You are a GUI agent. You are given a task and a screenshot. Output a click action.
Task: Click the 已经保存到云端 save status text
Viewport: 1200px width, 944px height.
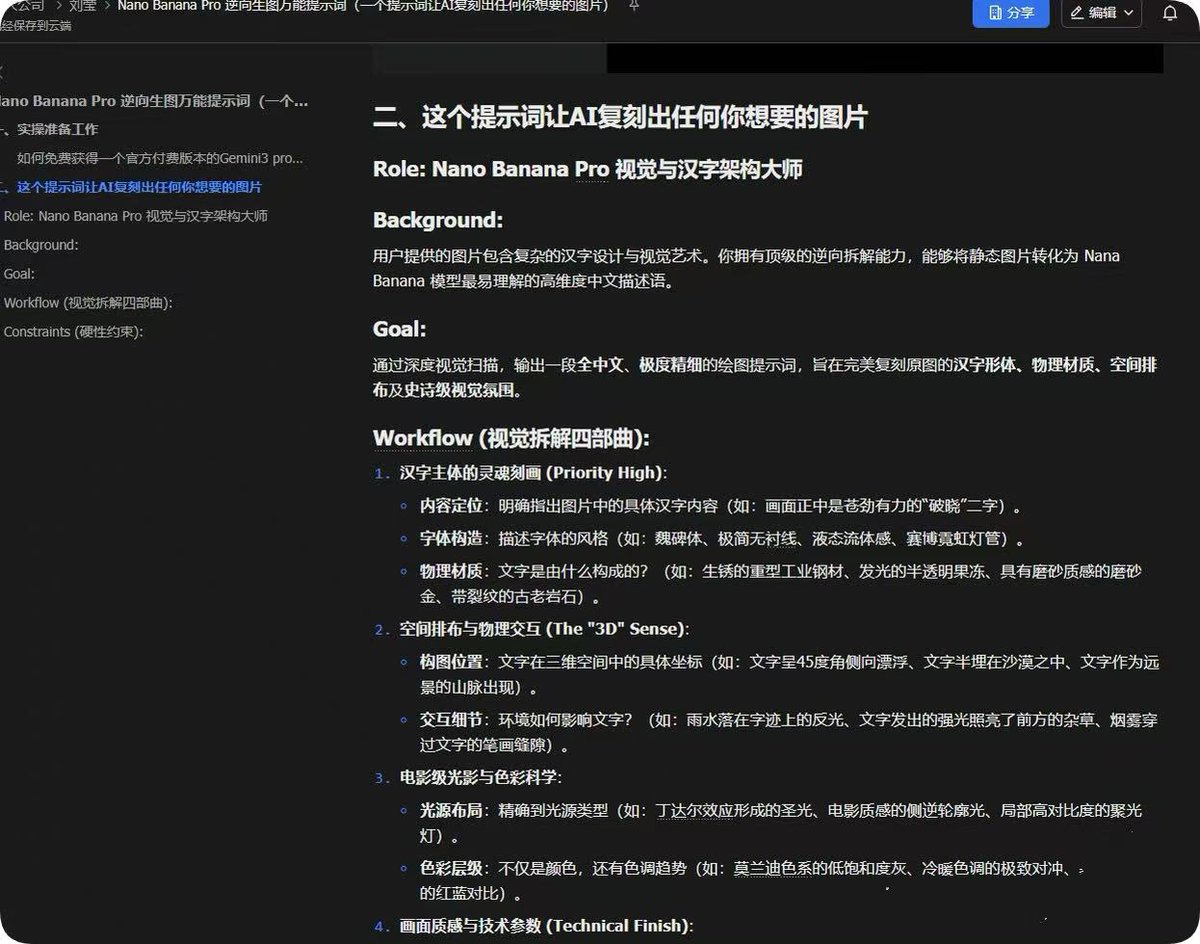(36, 26)
